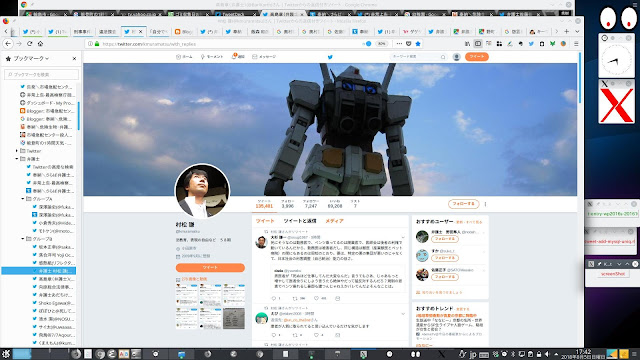Open the selected 弁護士 村松 謙 bookmark

39,271
